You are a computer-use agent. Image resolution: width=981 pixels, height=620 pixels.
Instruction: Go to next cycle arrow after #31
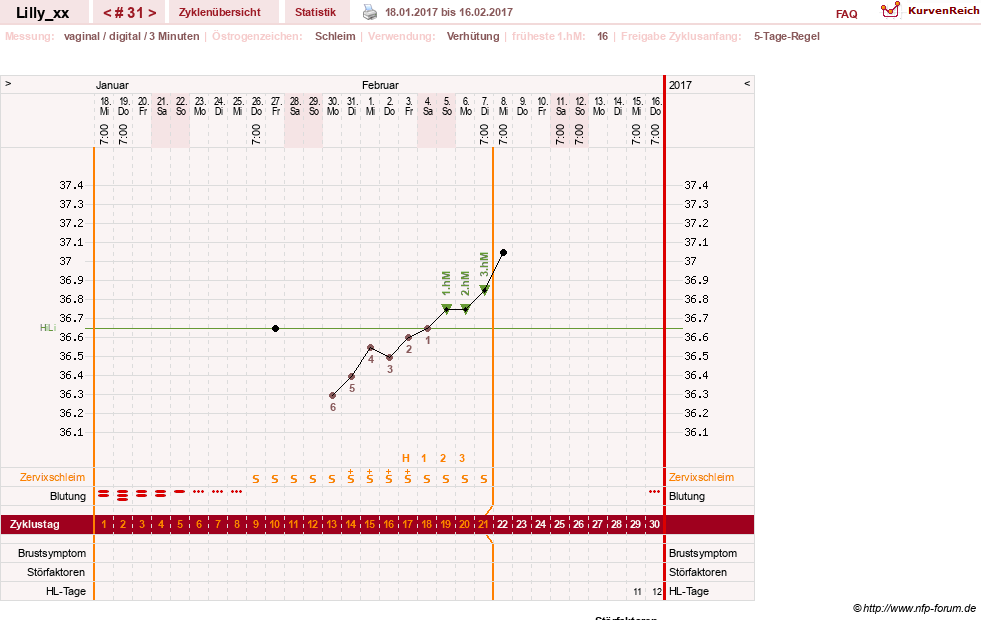[152, 13]
